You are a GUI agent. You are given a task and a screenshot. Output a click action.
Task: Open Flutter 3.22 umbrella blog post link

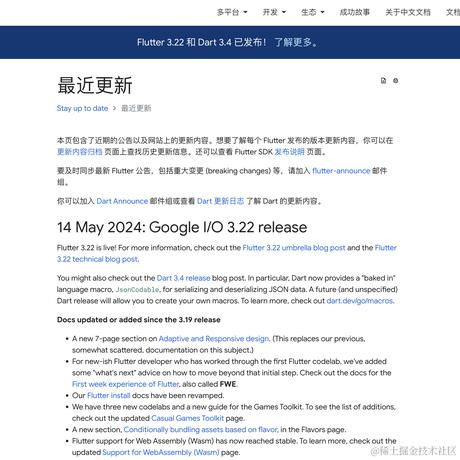coord(294,248)
